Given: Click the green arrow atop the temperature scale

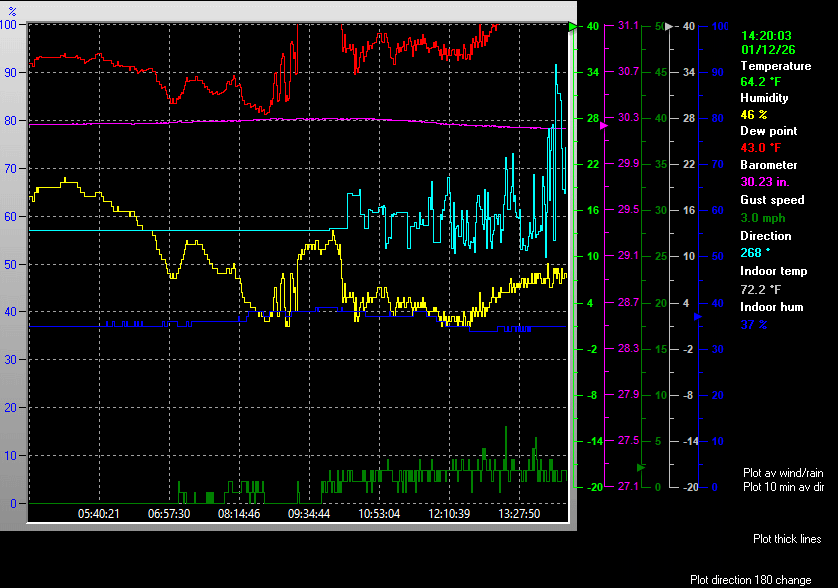Looking at the screenshot, I should (x=572, y=27).
